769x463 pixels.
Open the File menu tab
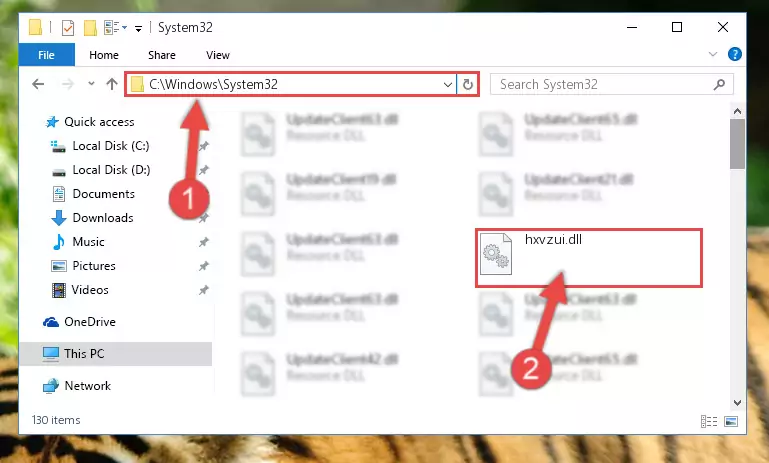click(x=47, y=54)
